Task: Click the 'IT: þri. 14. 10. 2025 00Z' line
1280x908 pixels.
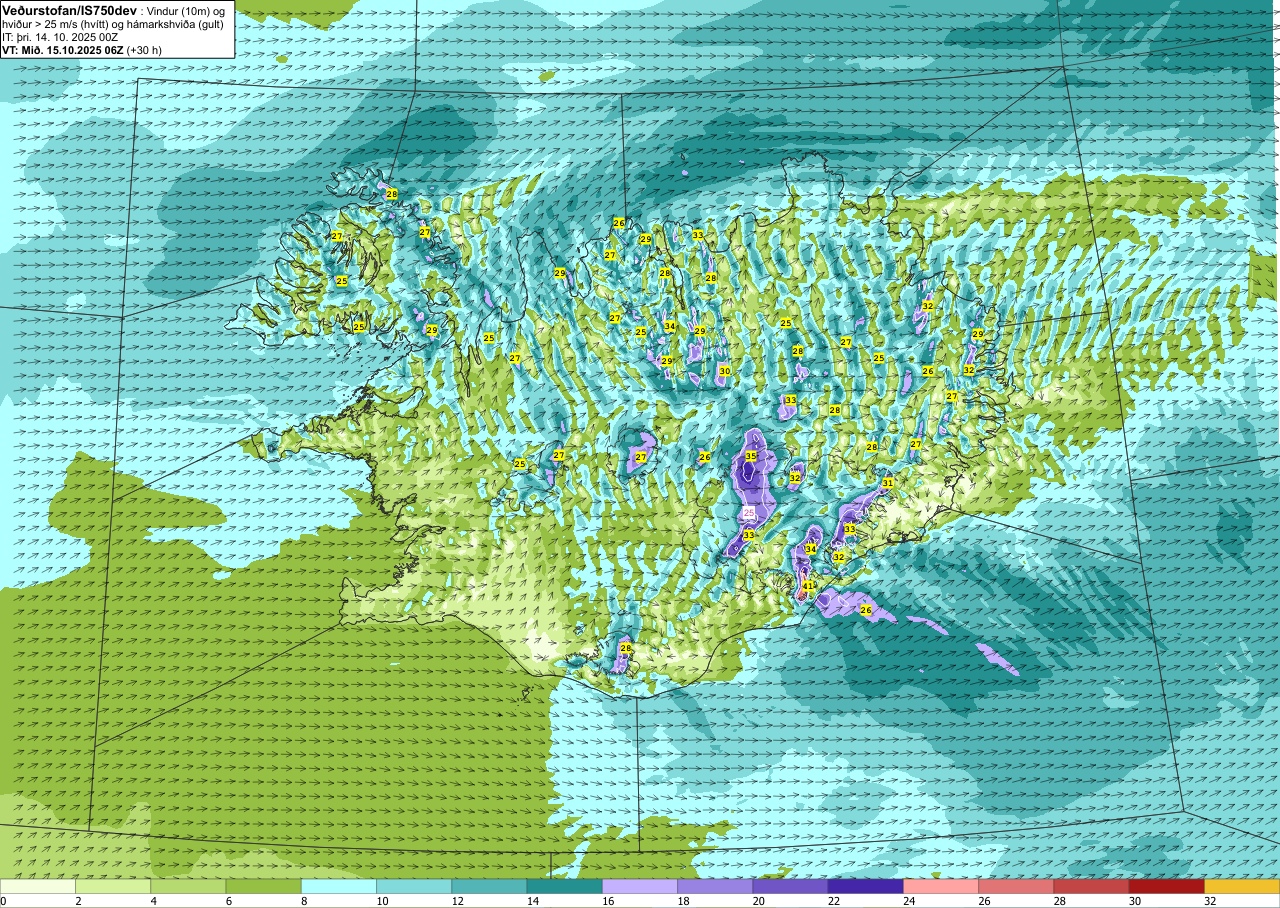Action: click(x=60, y=37)
